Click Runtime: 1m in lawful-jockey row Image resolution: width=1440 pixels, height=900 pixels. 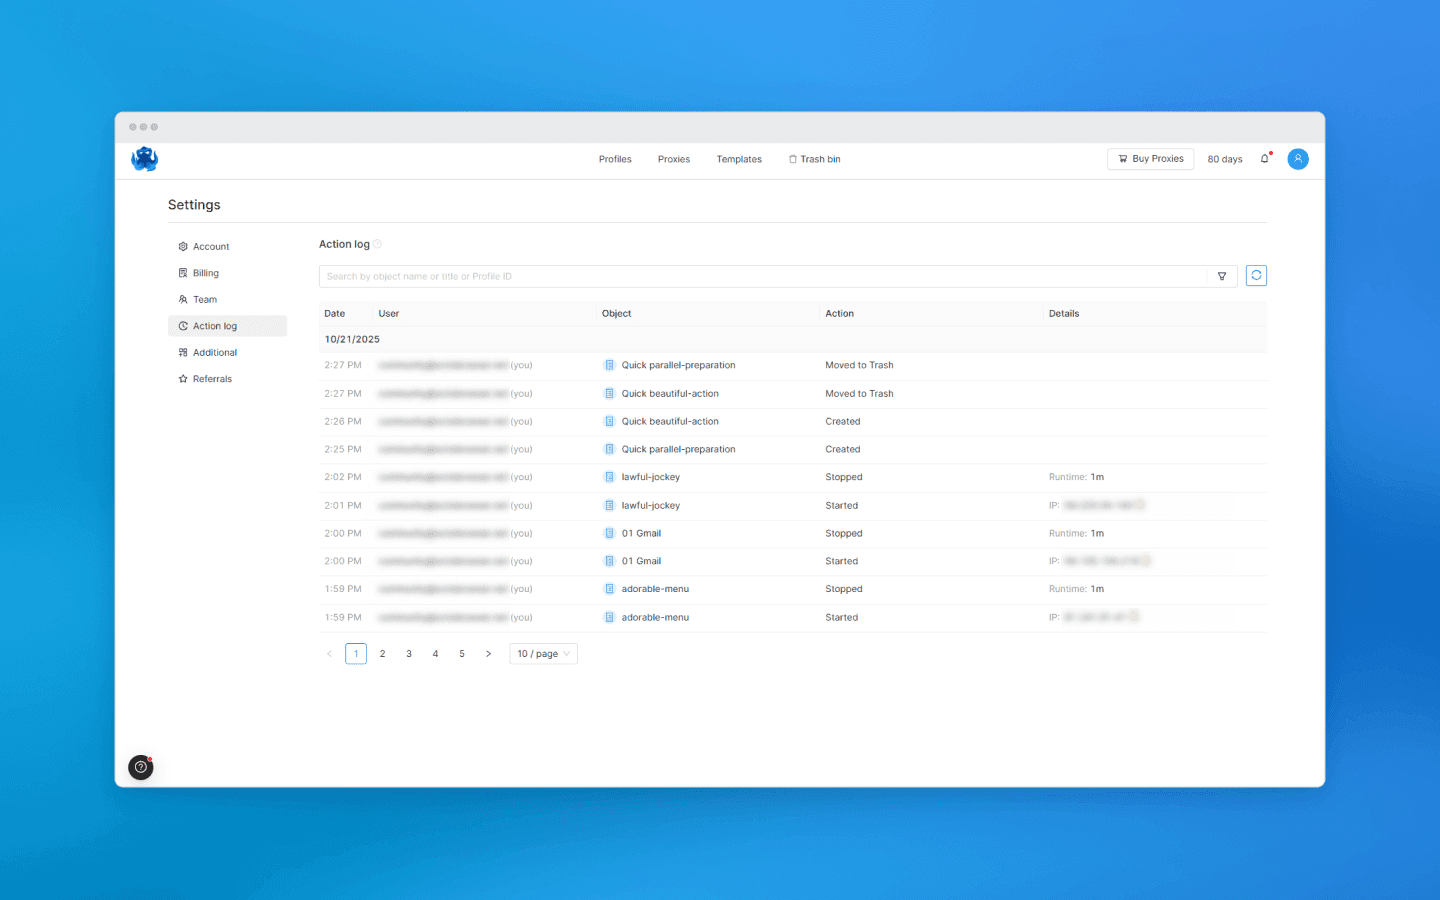point(1077,477)
